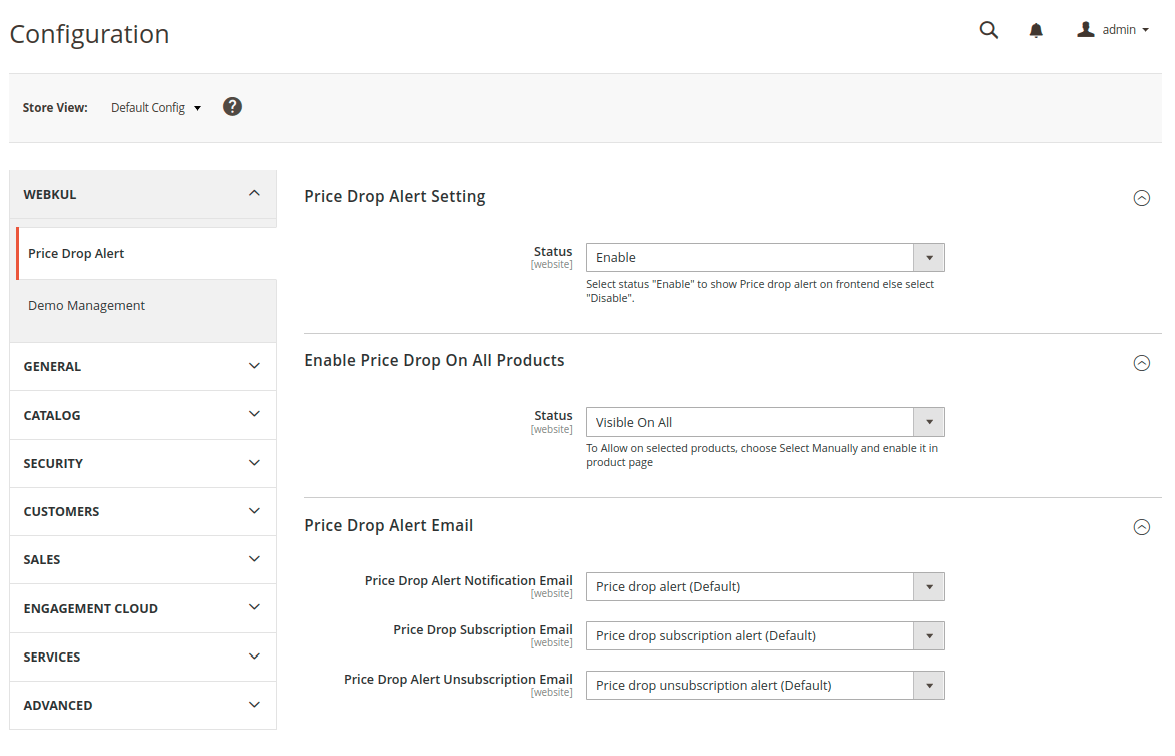Open the Engagement Cloud section
The height and width of the screenshot is (756, 1175).
coord(142,607)
